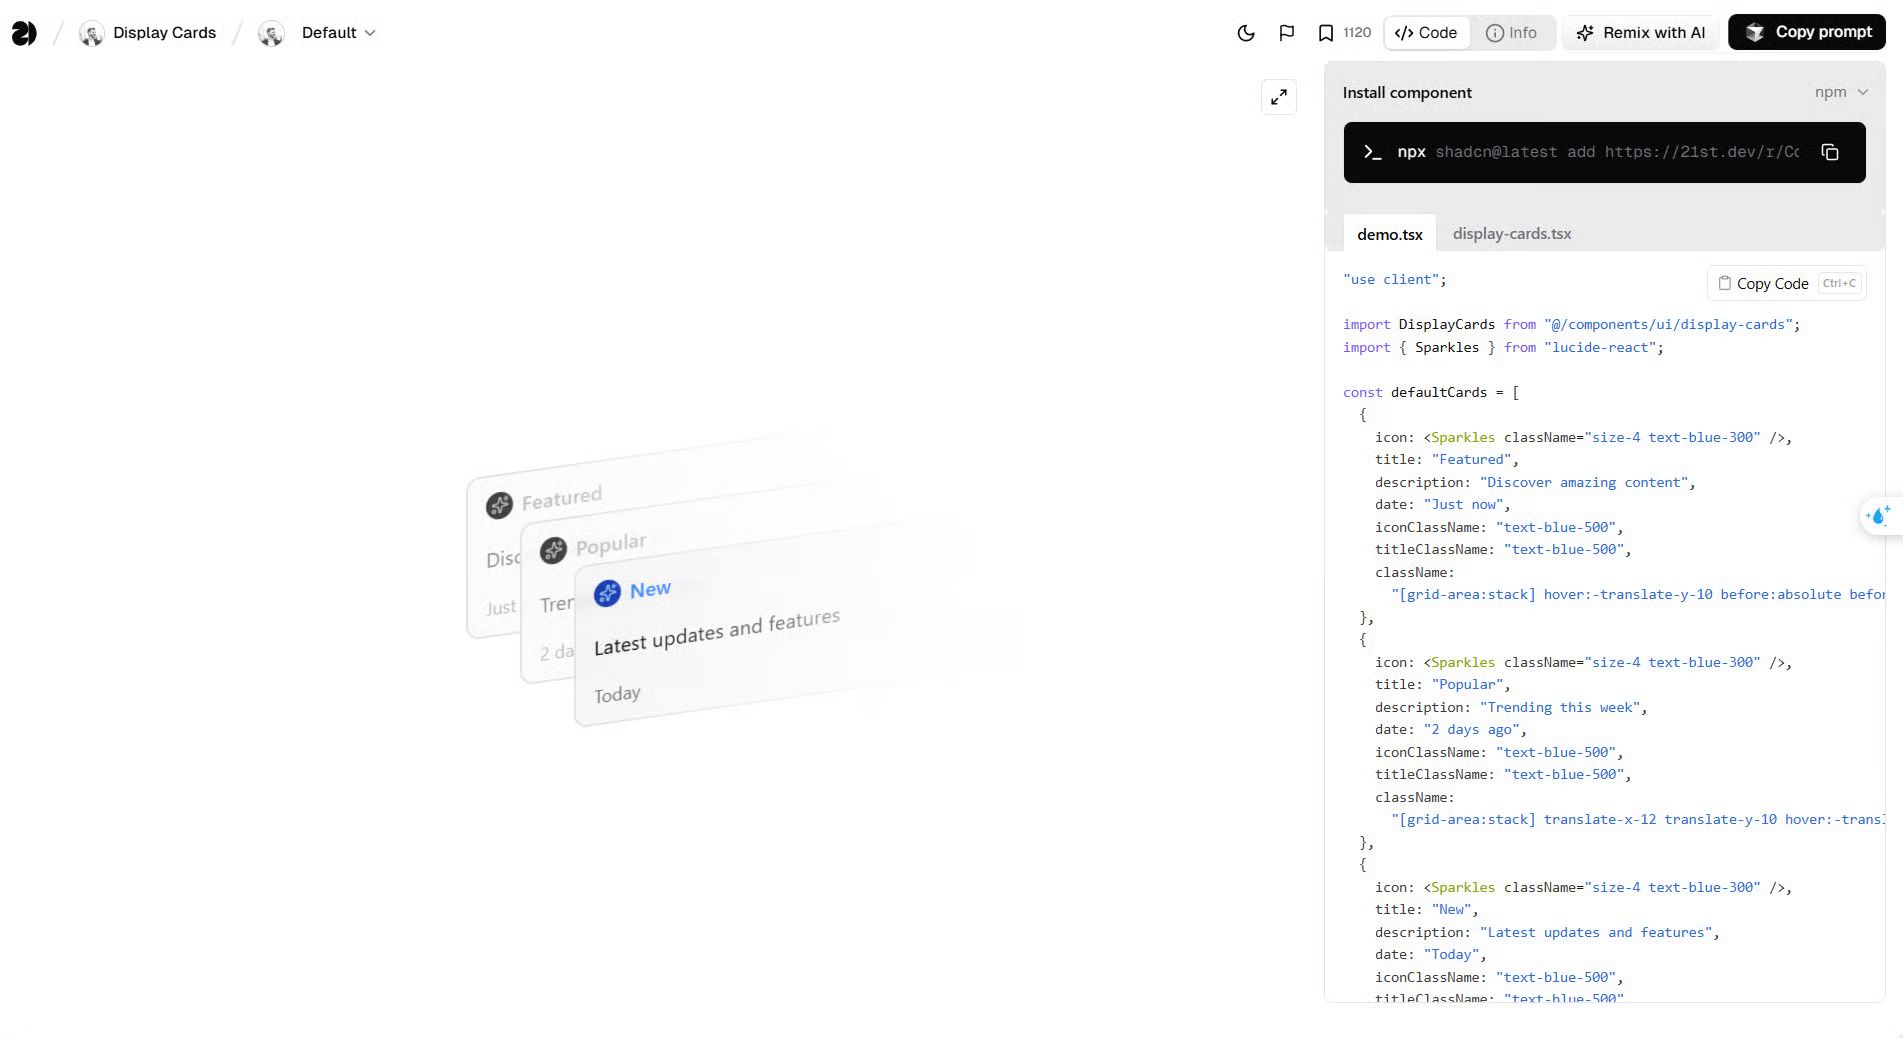Select the demo.tsx tab

point(1389,234)
